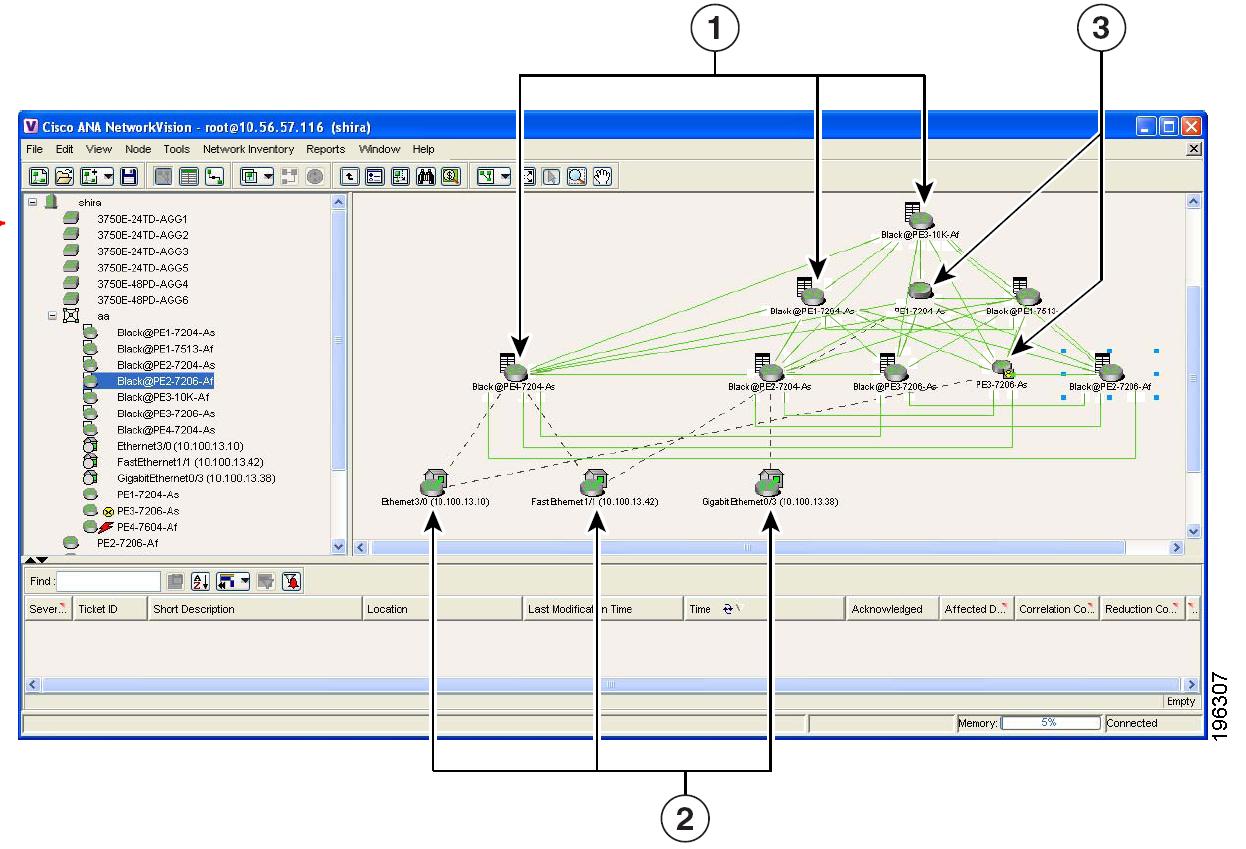Image resolution: width=1246 pixels, height=849 pixels.
Task: Open the Reports menu
Action: point(326,149)
